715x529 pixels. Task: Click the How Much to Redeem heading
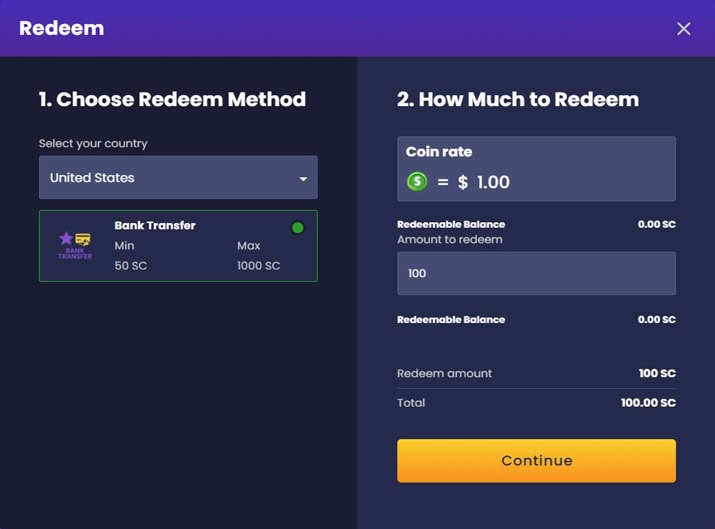point(518,99)
